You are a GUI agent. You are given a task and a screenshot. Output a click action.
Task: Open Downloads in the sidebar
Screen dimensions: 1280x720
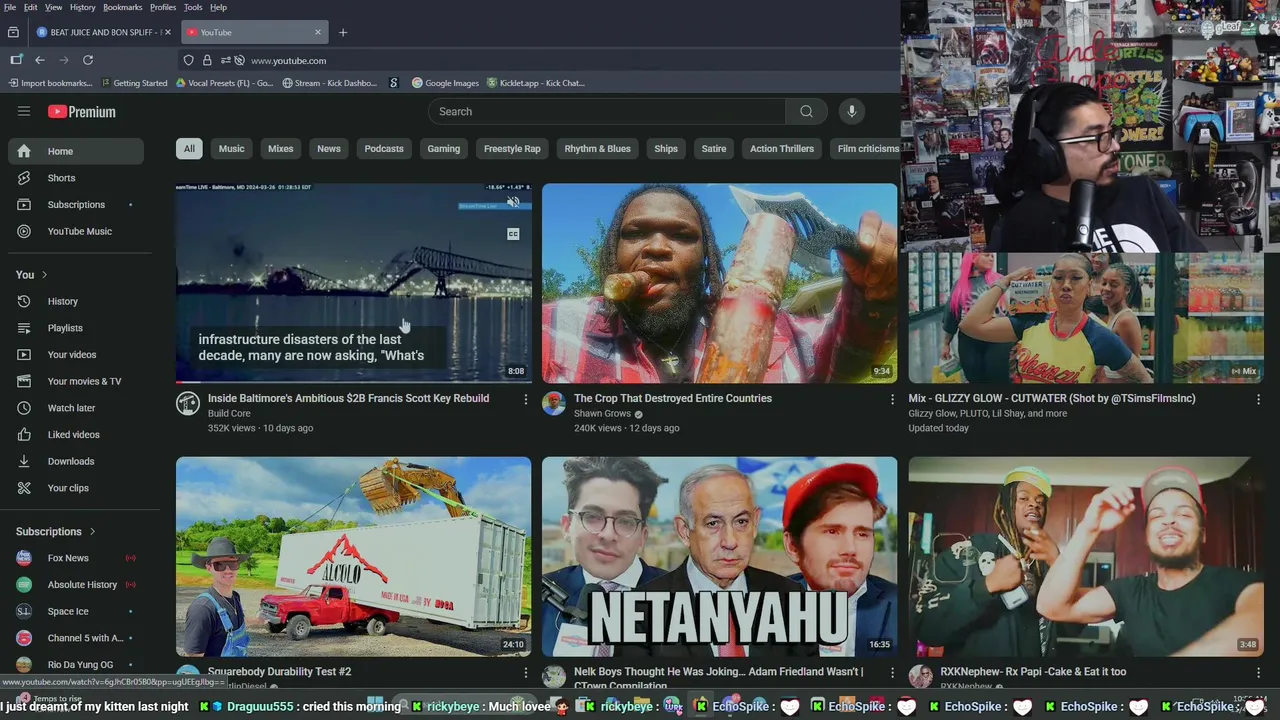pyautogui.click(x=76, y=461)
